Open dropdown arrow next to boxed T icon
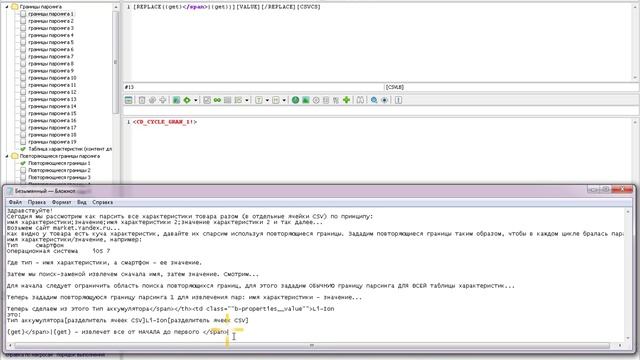Screen dimensions: 640x360 click(267, 100)
